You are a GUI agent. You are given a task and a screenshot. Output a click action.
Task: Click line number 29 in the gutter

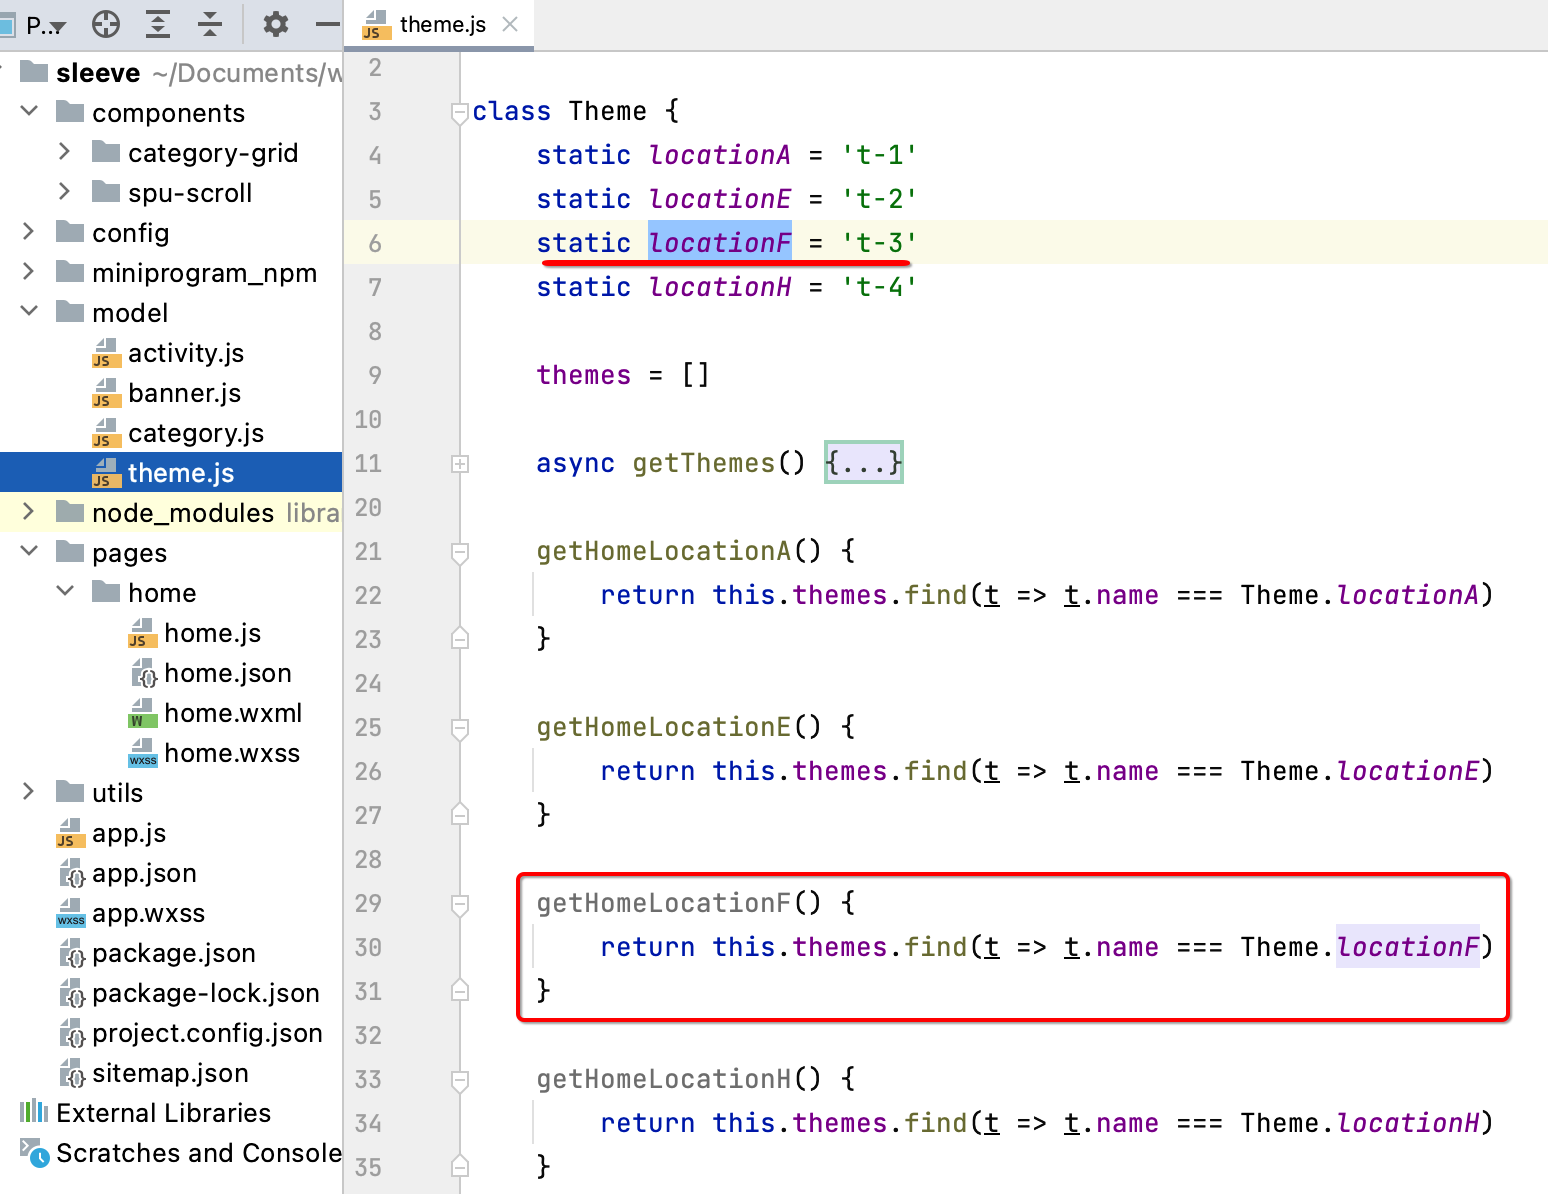pyautogui.click(x=368, y=903)
